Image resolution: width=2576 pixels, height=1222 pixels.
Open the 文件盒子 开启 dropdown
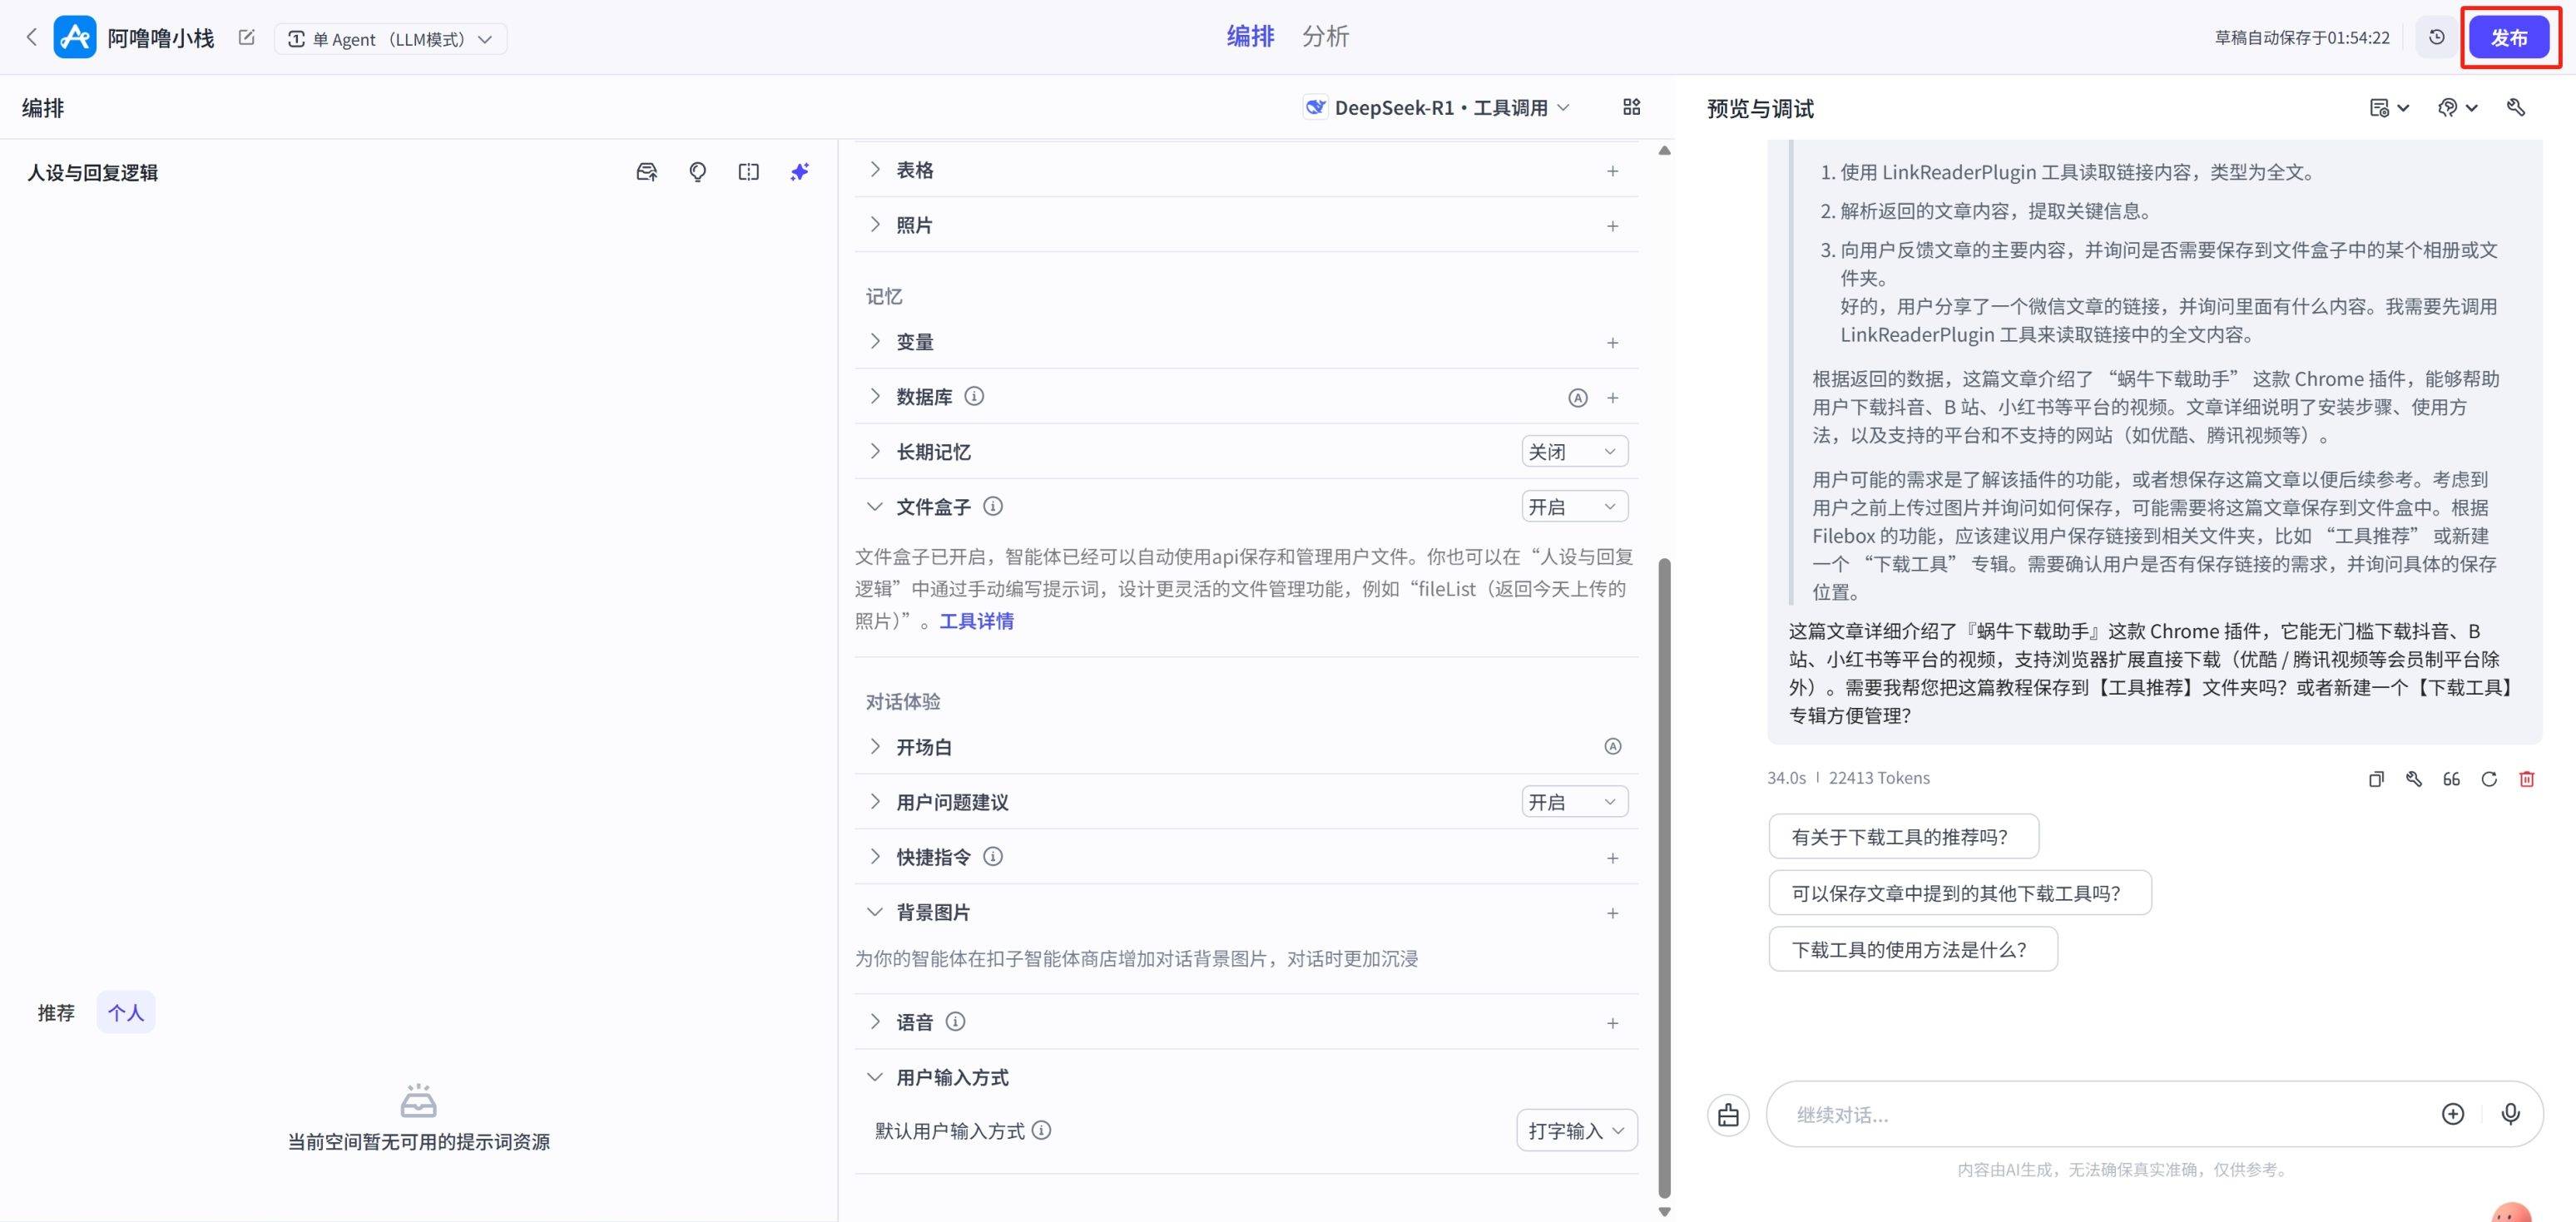1574,507
